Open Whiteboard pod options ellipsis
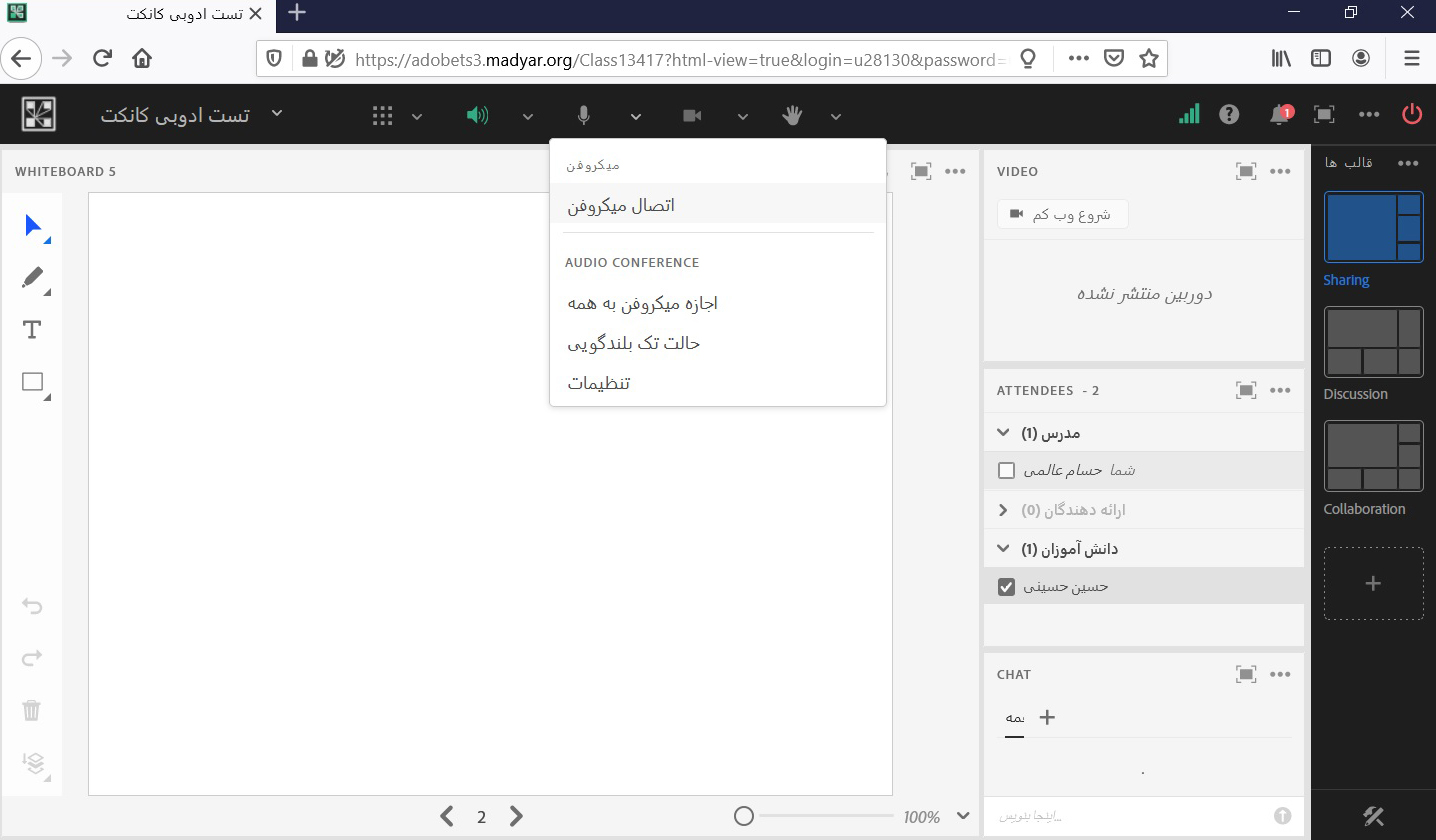The image size is (1436, 840). 956,171
